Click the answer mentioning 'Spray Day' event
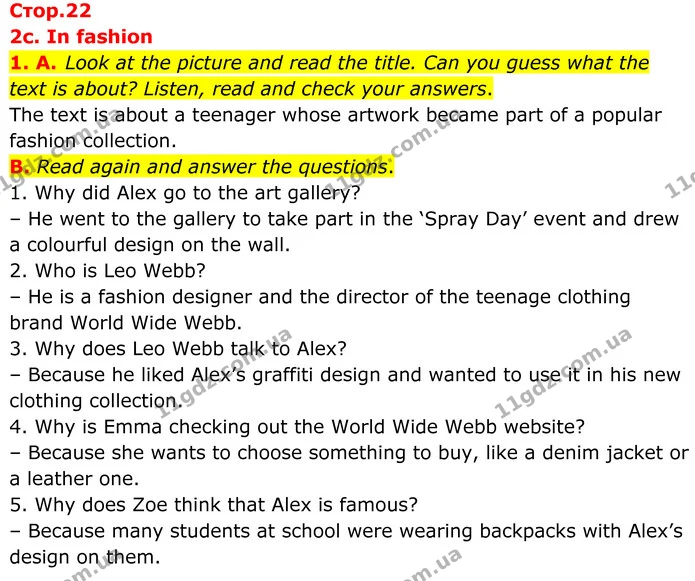 click(x=344, y=232)
